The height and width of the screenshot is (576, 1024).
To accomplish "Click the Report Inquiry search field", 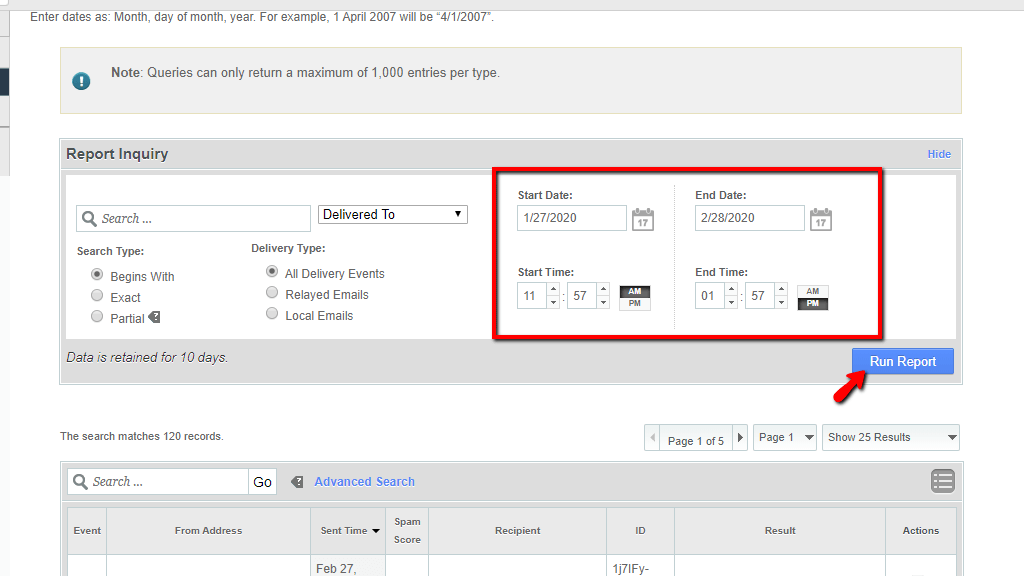I will [x=193, y=219].
